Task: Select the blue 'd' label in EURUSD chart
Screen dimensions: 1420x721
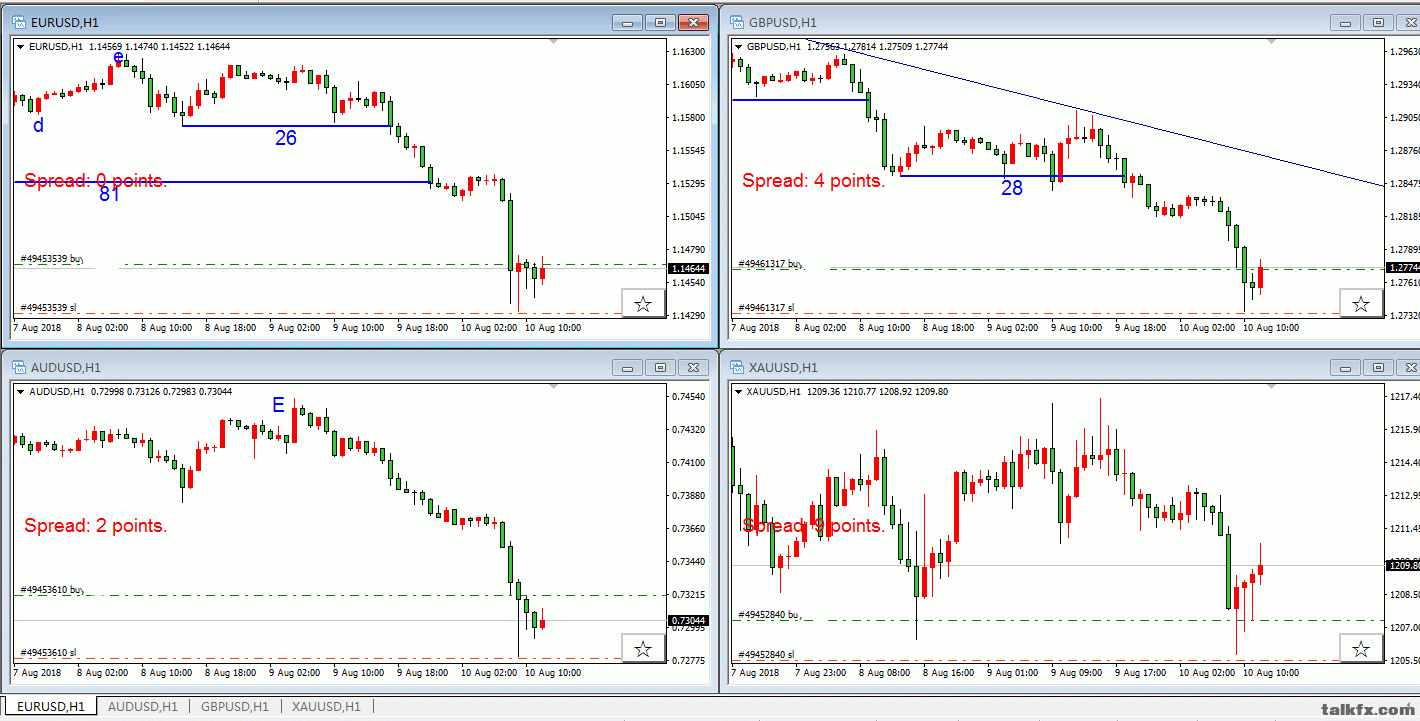Action: pyautogui.click(x=39, y=125)
